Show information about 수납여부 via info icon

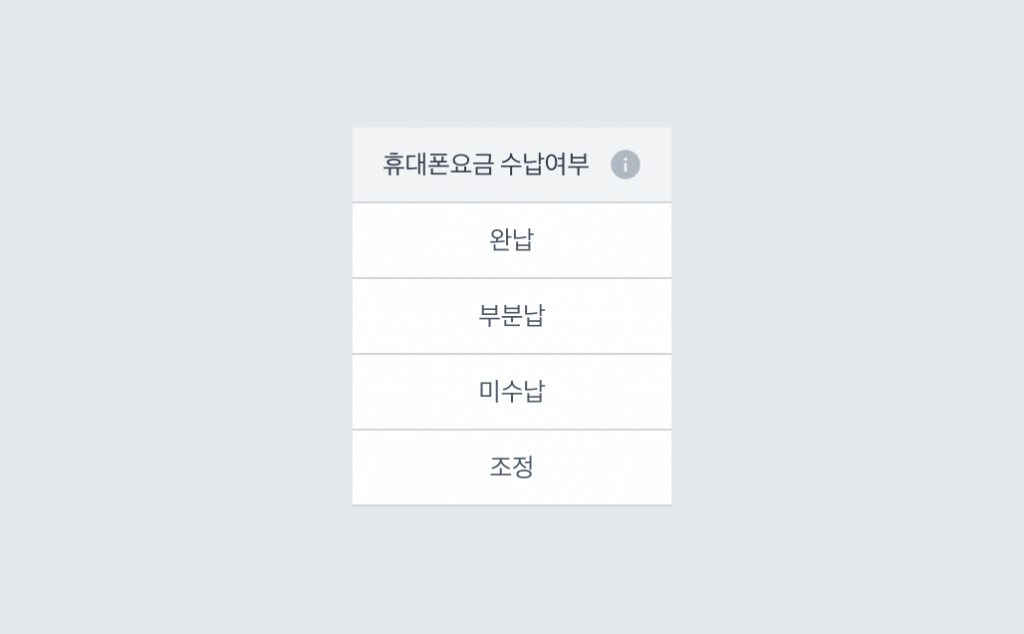click(x=625, y=165)
